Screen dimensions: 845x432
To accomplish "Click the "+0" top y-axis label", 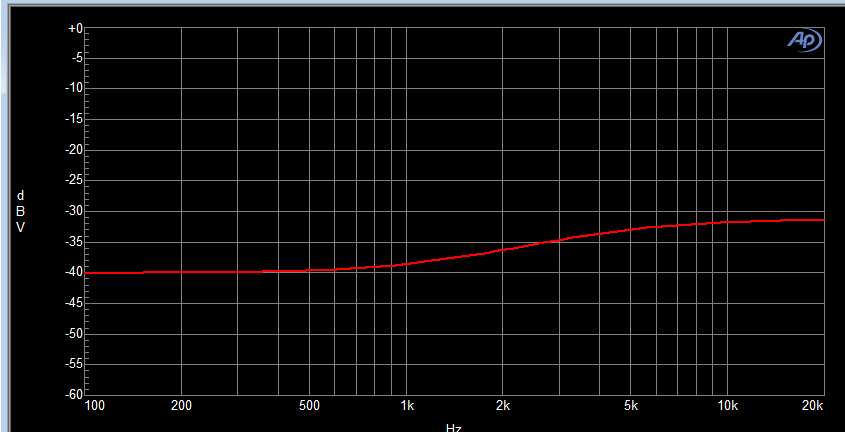I will [x=75, y=28].
